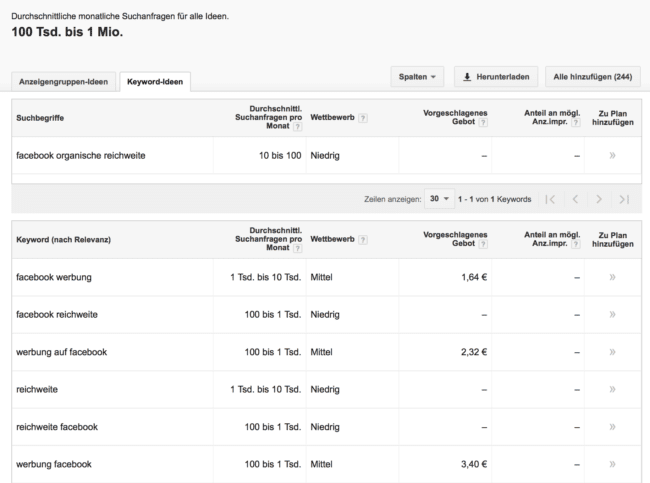Select keyword 'facebook werbung'

[54, 277]
